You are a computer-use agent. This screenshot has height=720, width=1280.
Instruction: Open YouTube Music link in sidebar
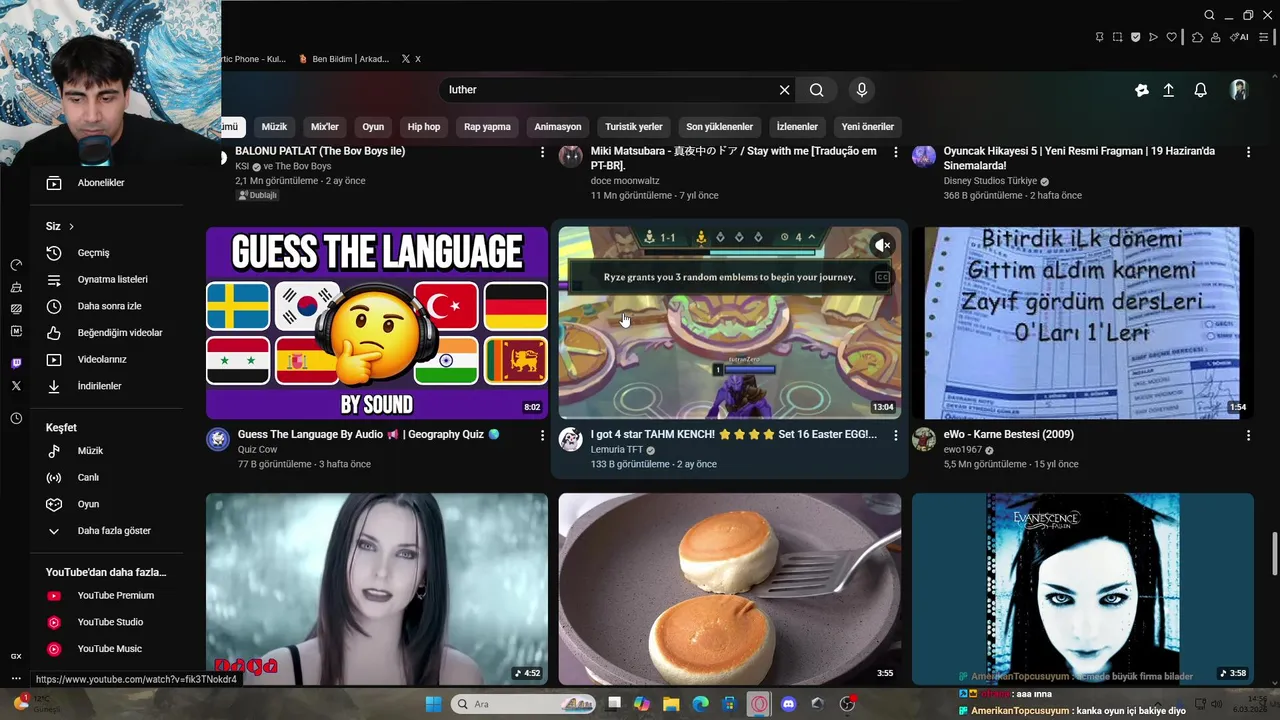tap(110, 649)
